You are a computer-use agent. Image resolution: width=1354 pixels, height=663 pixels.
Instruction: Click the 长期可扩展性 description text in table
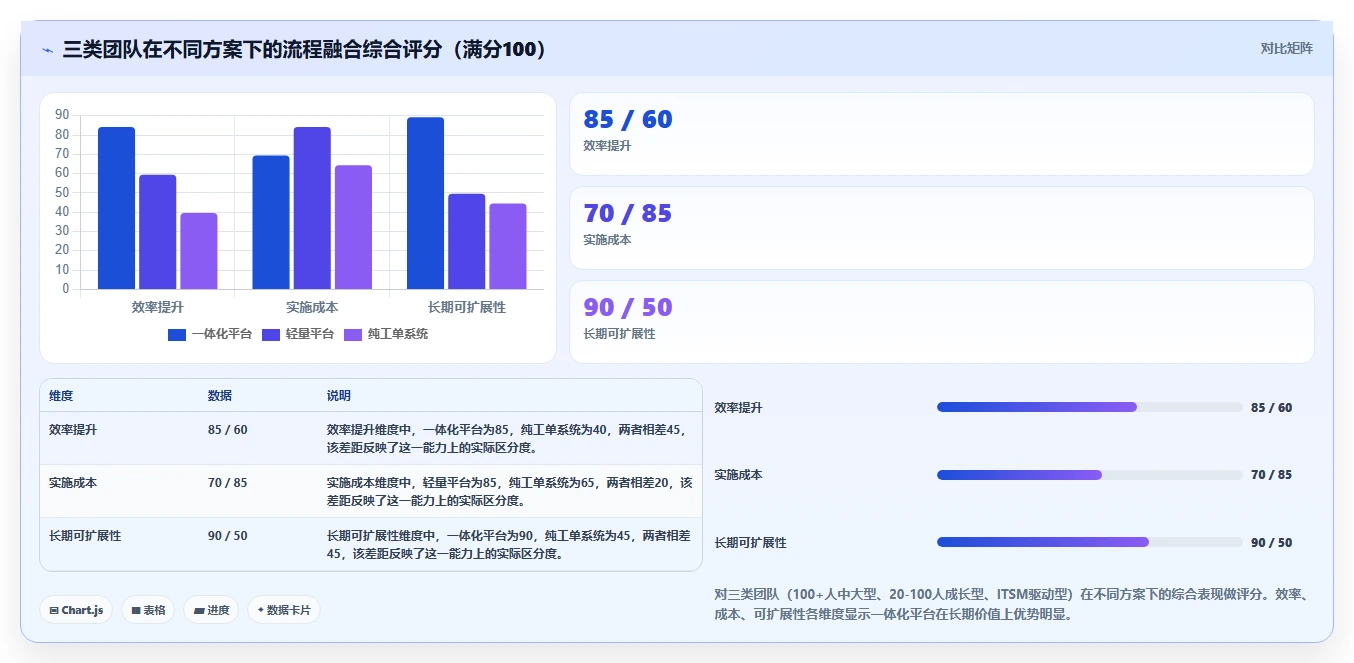[509, 544]
